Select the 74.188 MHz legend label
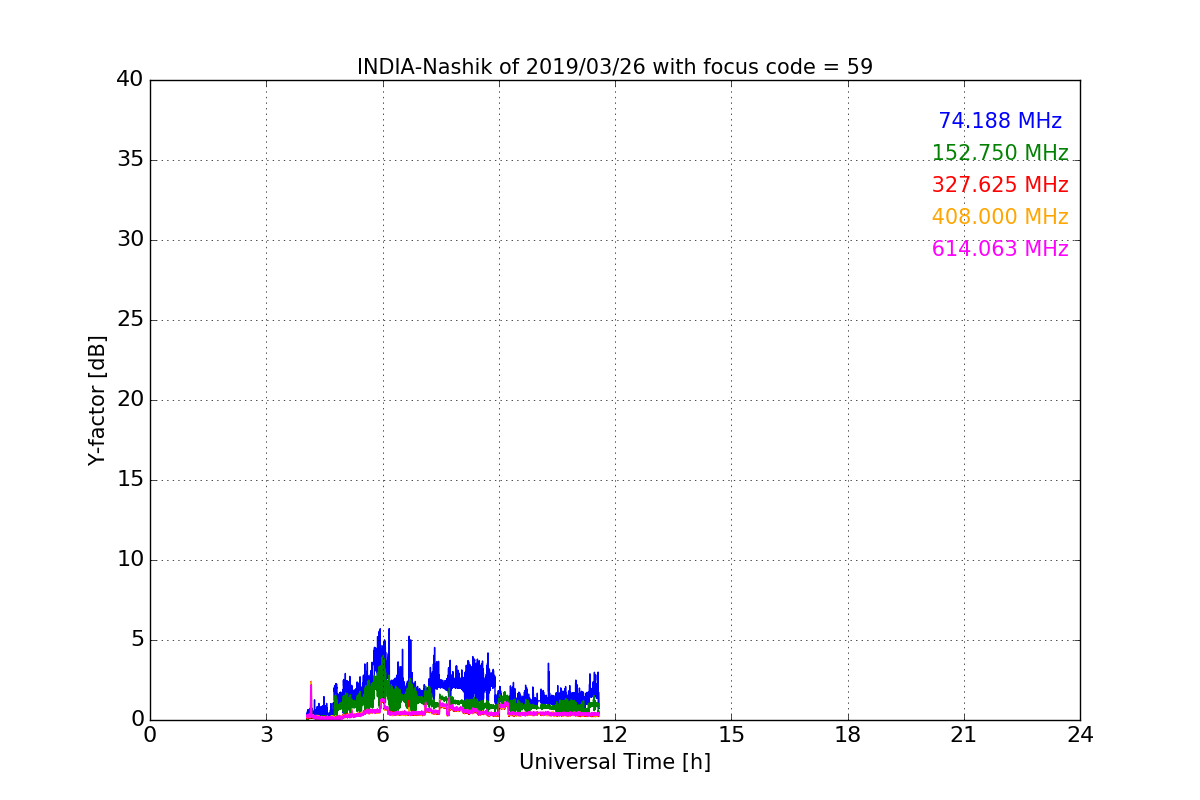1200x800 pixels. [1000, 121]
